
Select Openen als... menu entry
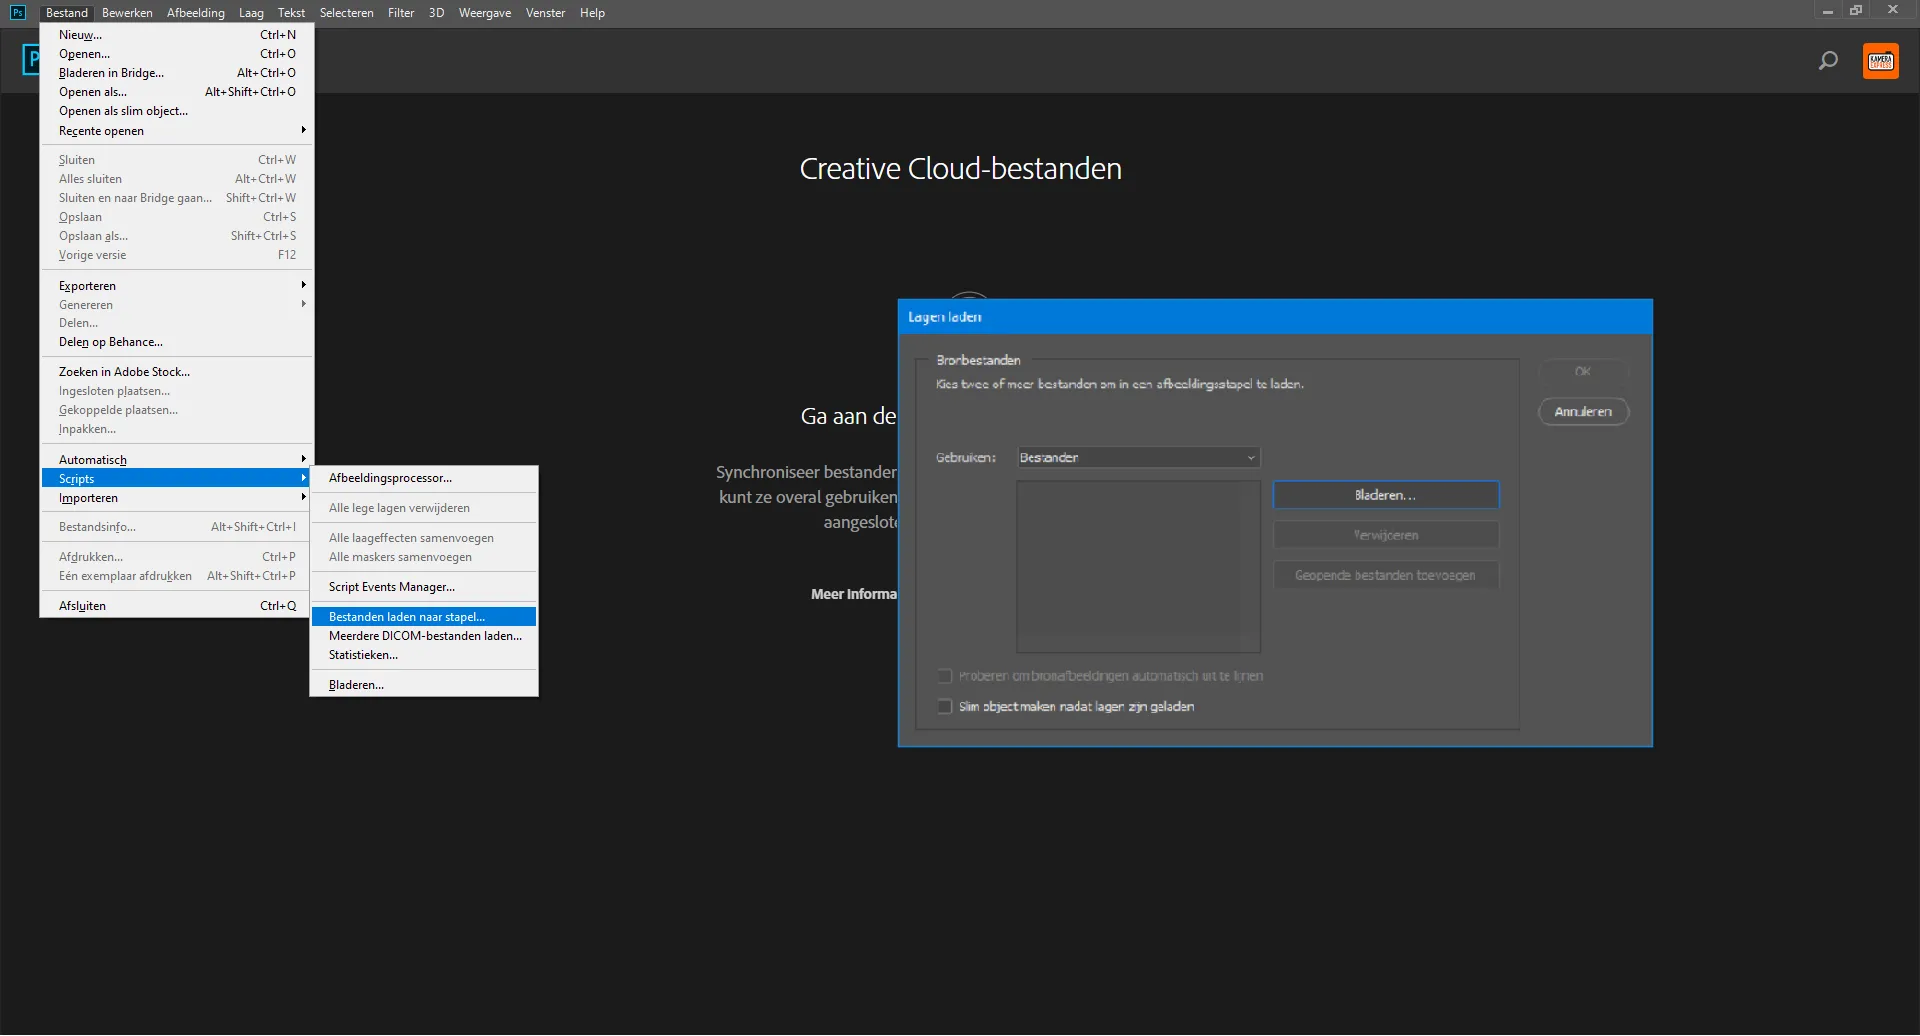pyautogui.click(x=177, y=92)
